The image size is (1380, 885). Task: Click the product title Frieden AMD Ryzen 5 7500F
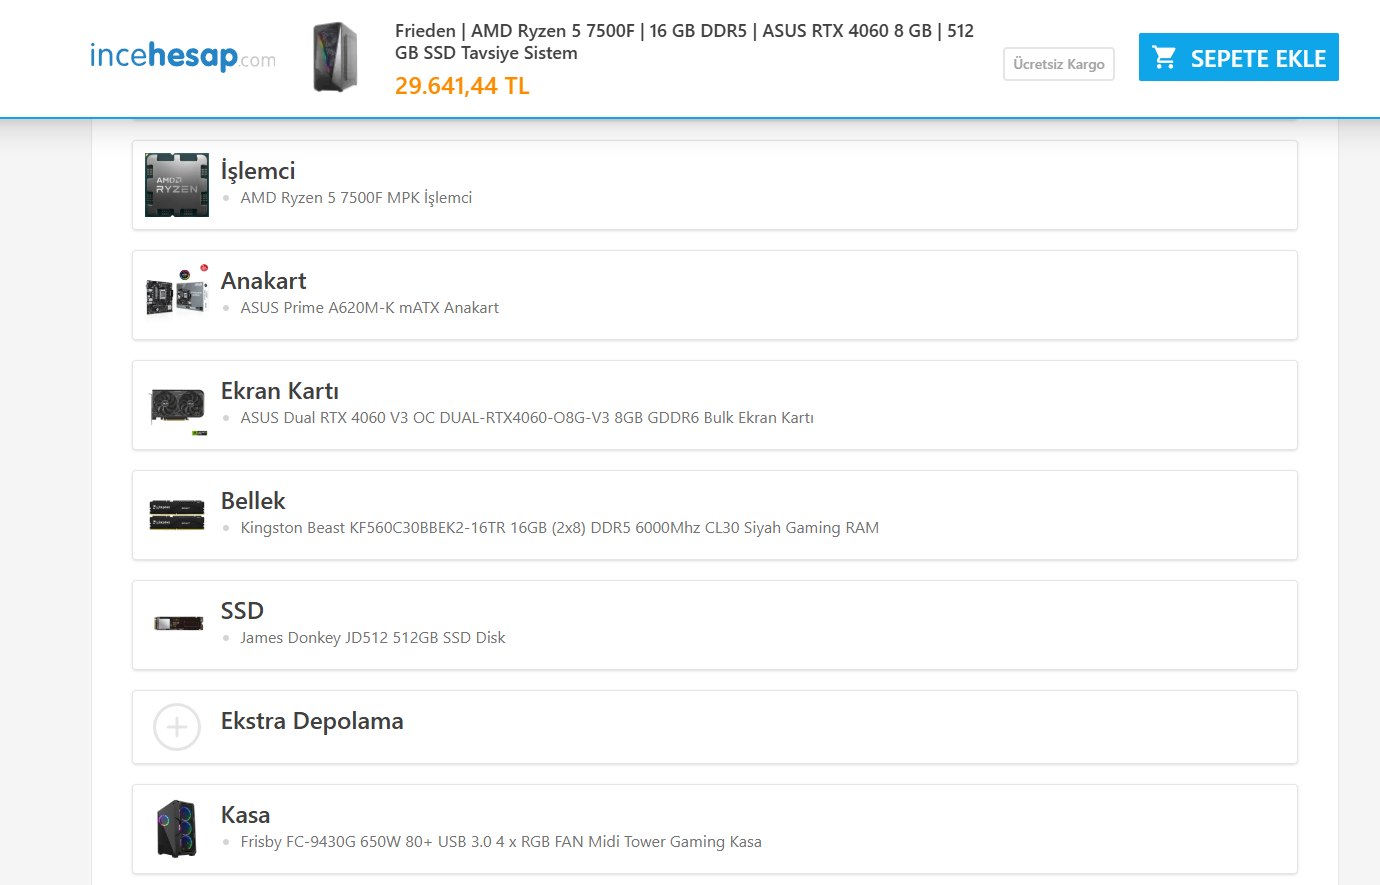(x=684, y=42)
